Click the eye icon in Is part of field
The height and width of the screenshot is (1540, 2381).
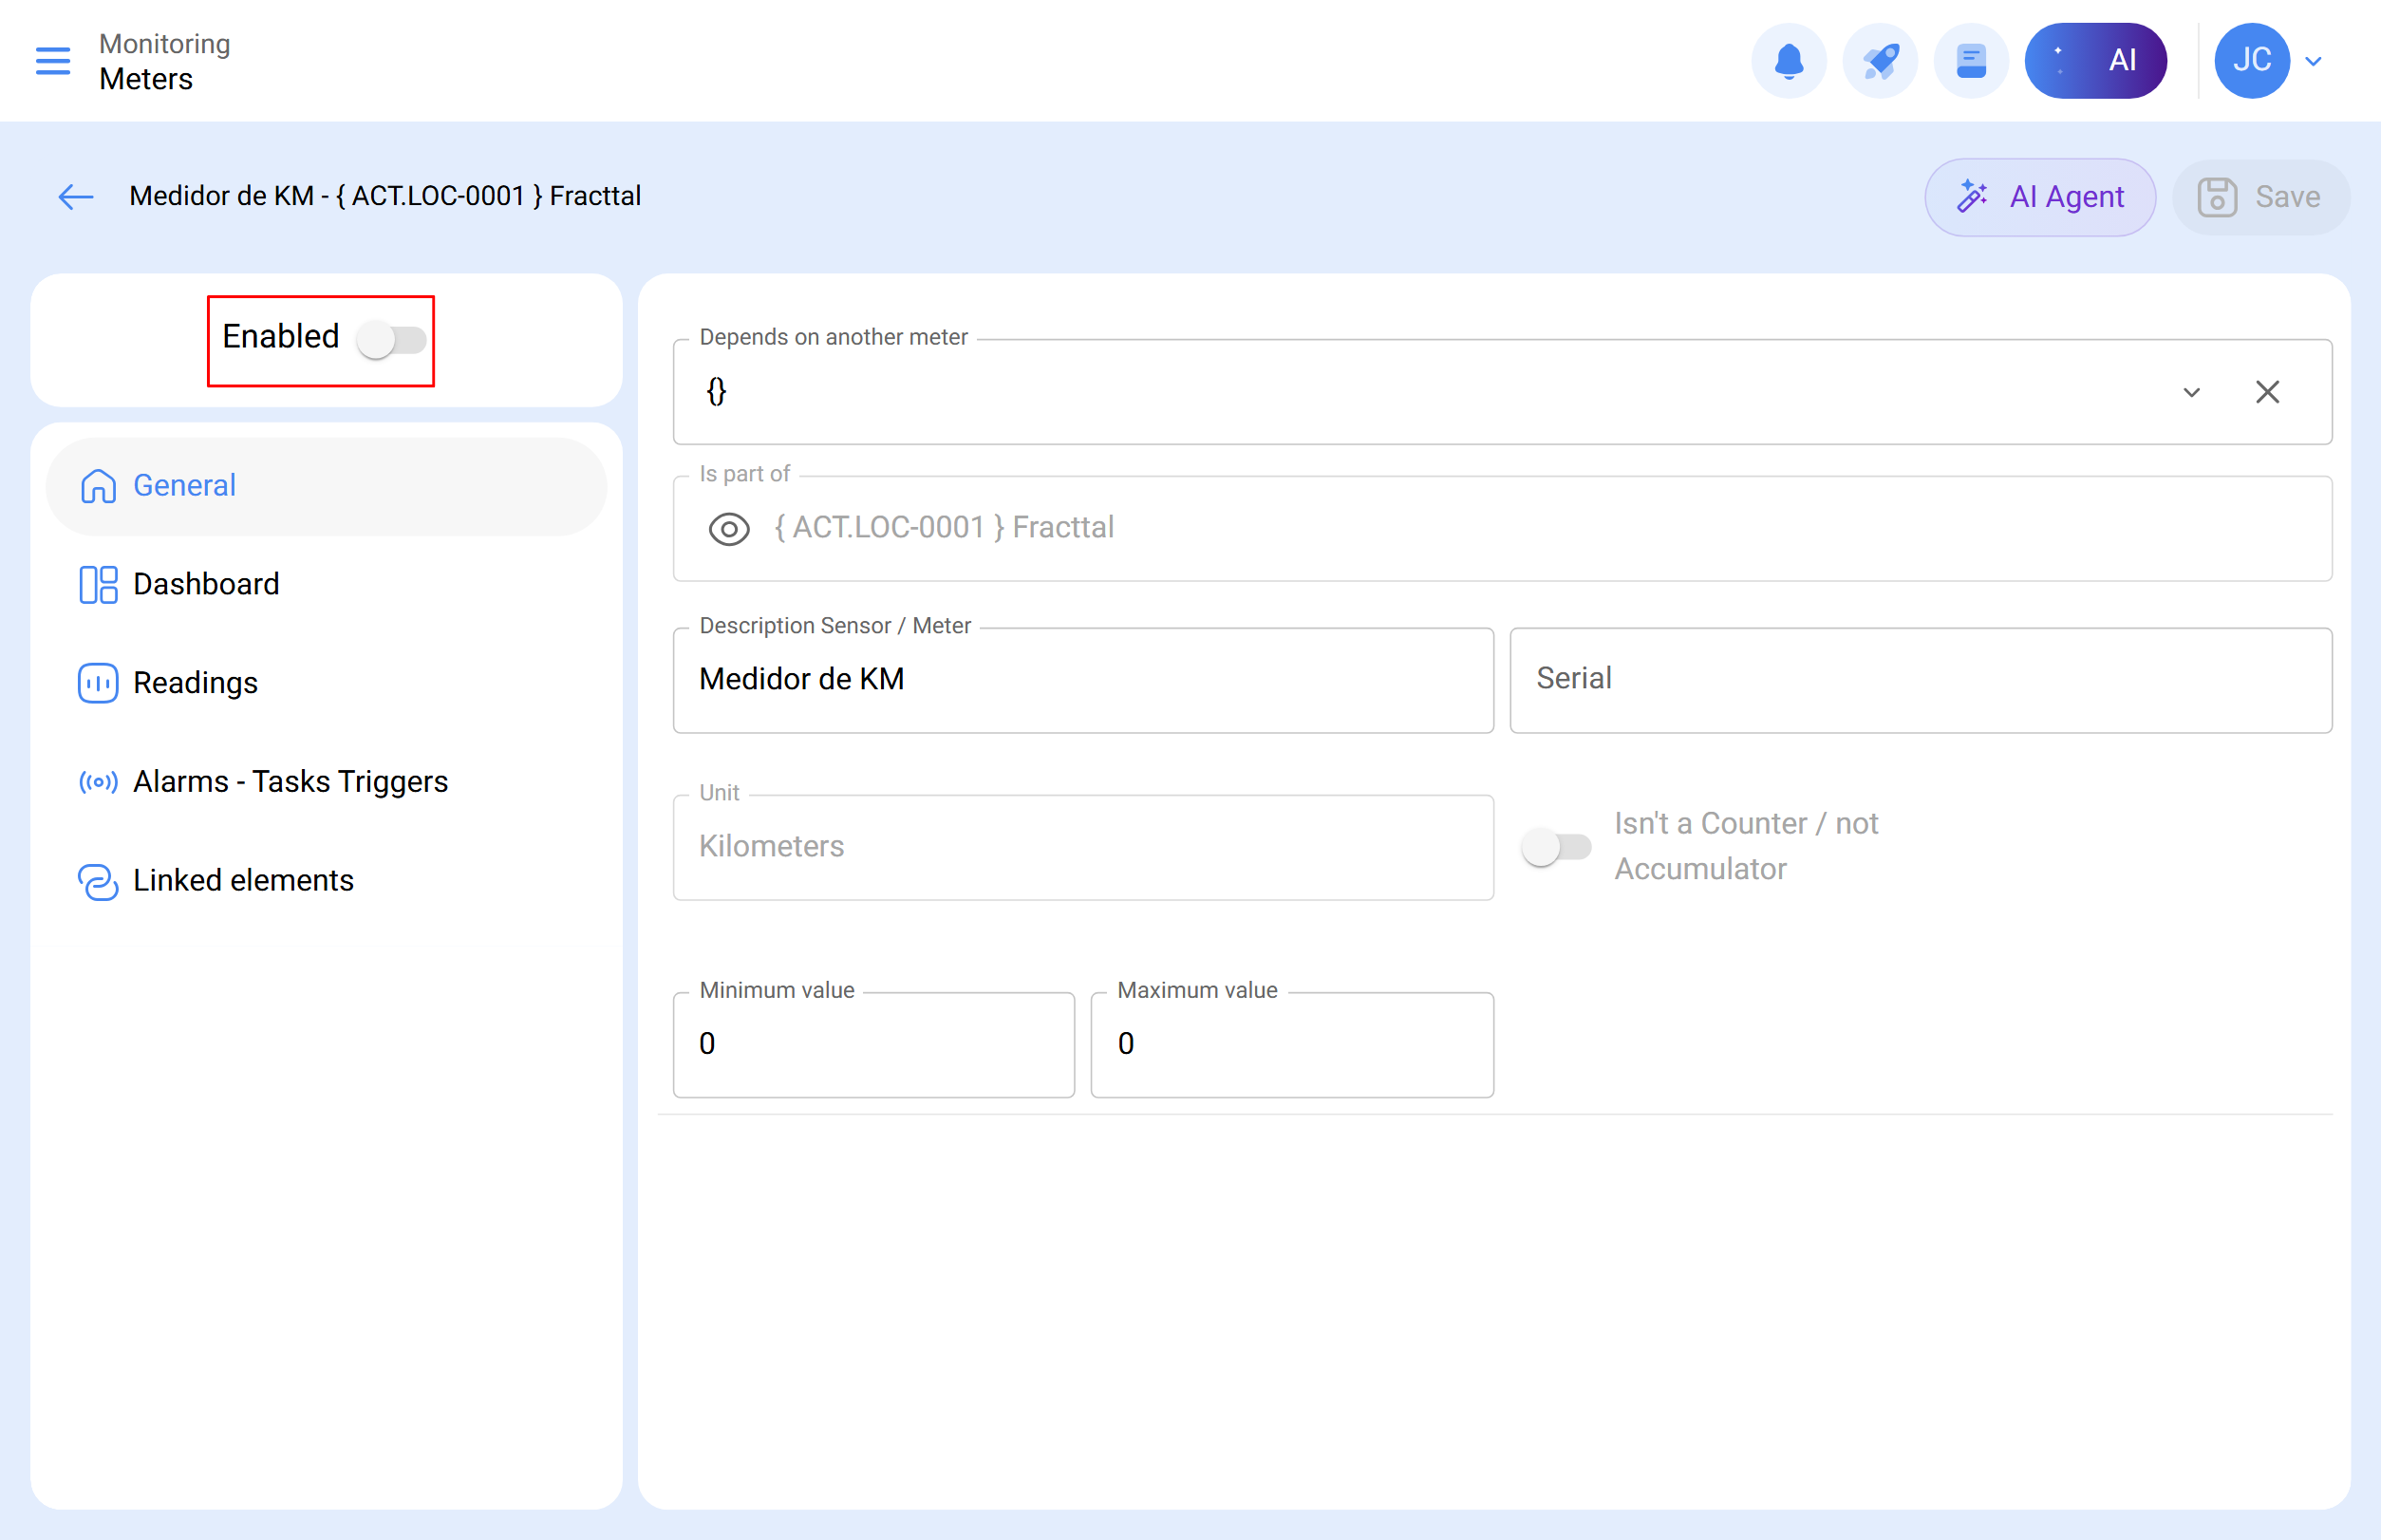pyautogui.click(x=729, y=529)
